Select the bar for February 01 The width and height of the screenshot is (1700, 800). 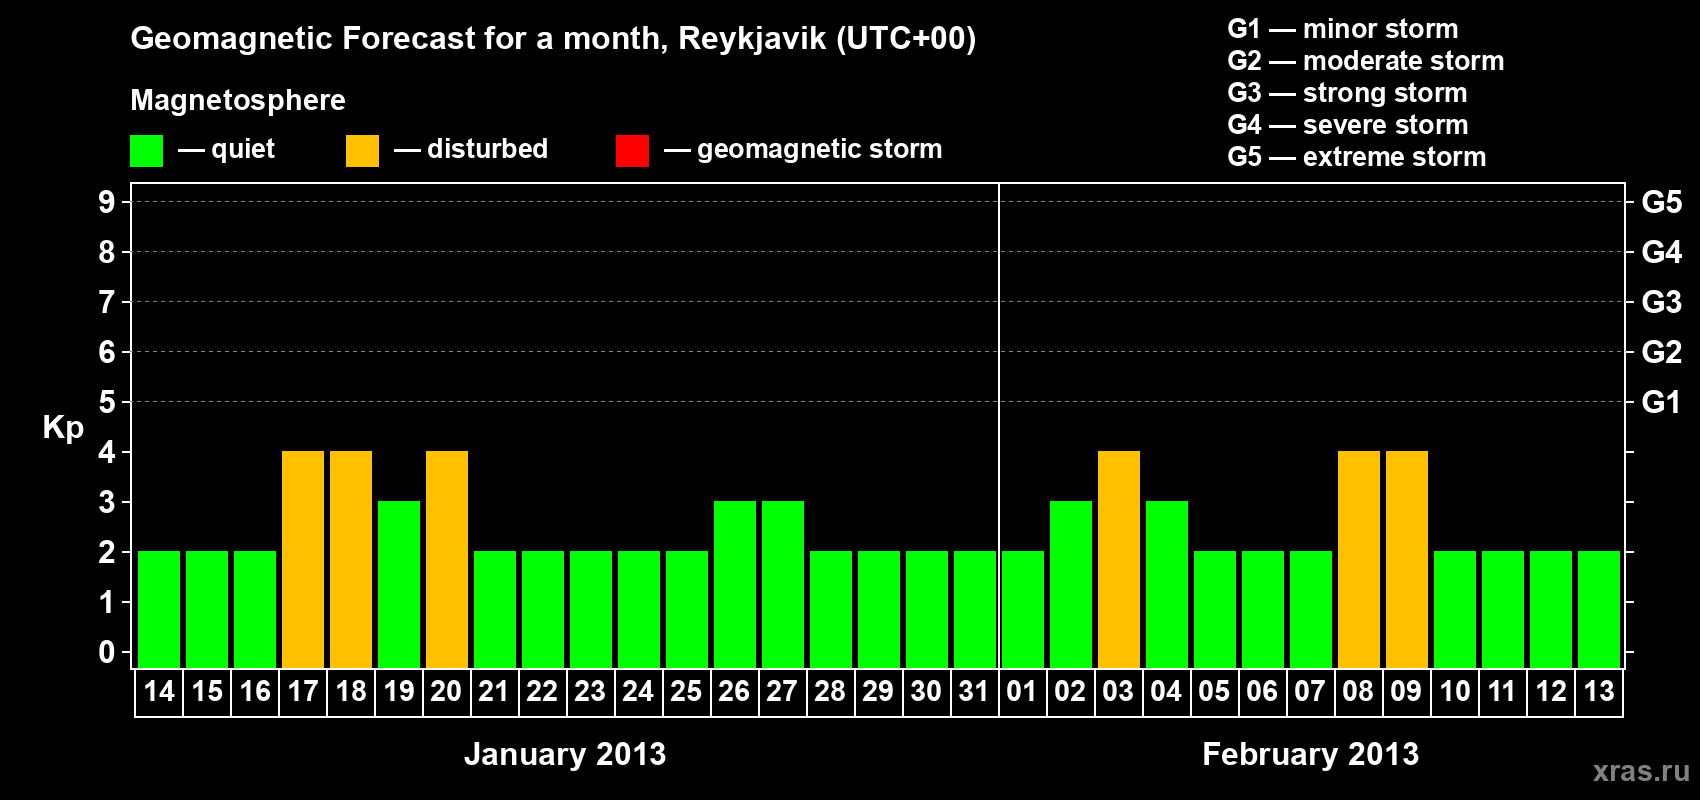tap(1023, 609)
